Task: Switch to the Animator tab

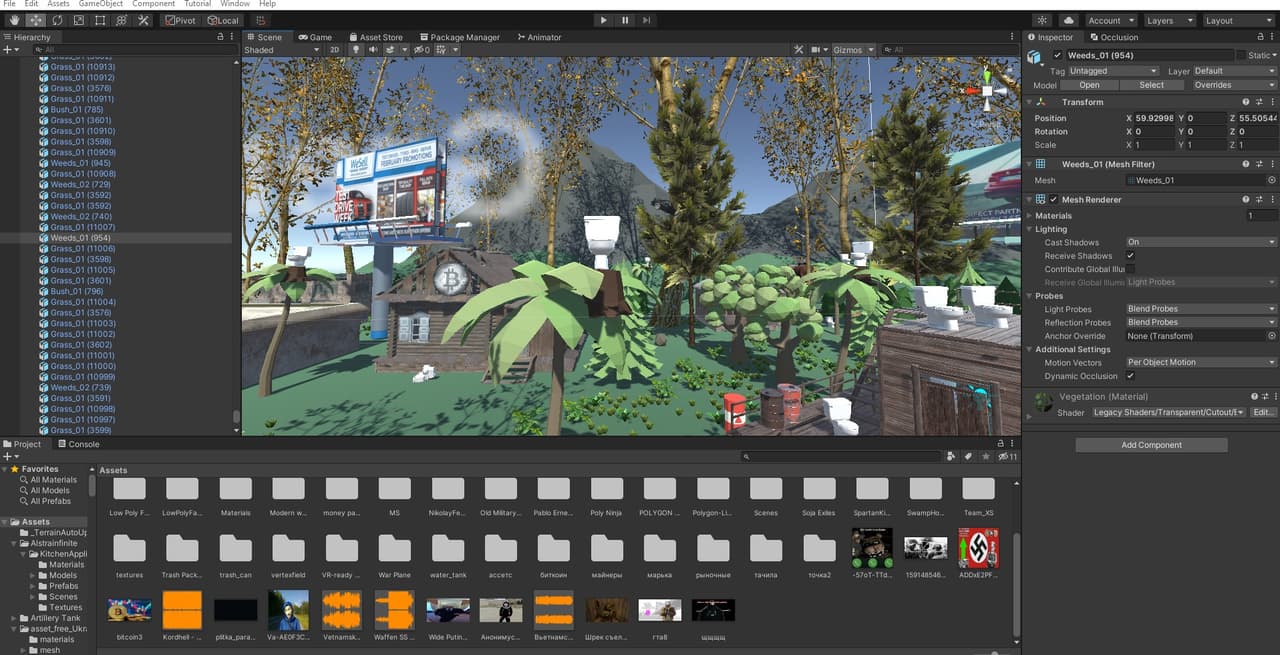Action: point(539,37)
